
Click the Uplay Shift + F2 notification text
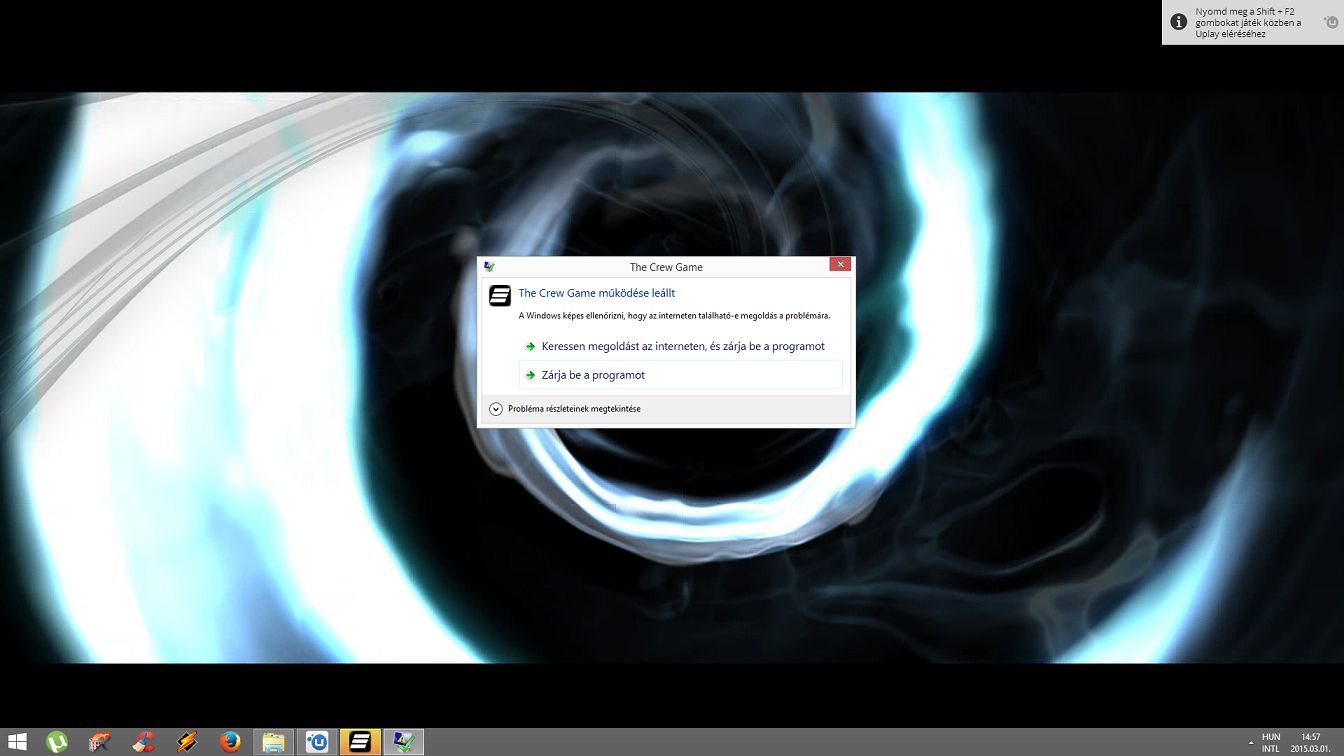[1249, 22]
